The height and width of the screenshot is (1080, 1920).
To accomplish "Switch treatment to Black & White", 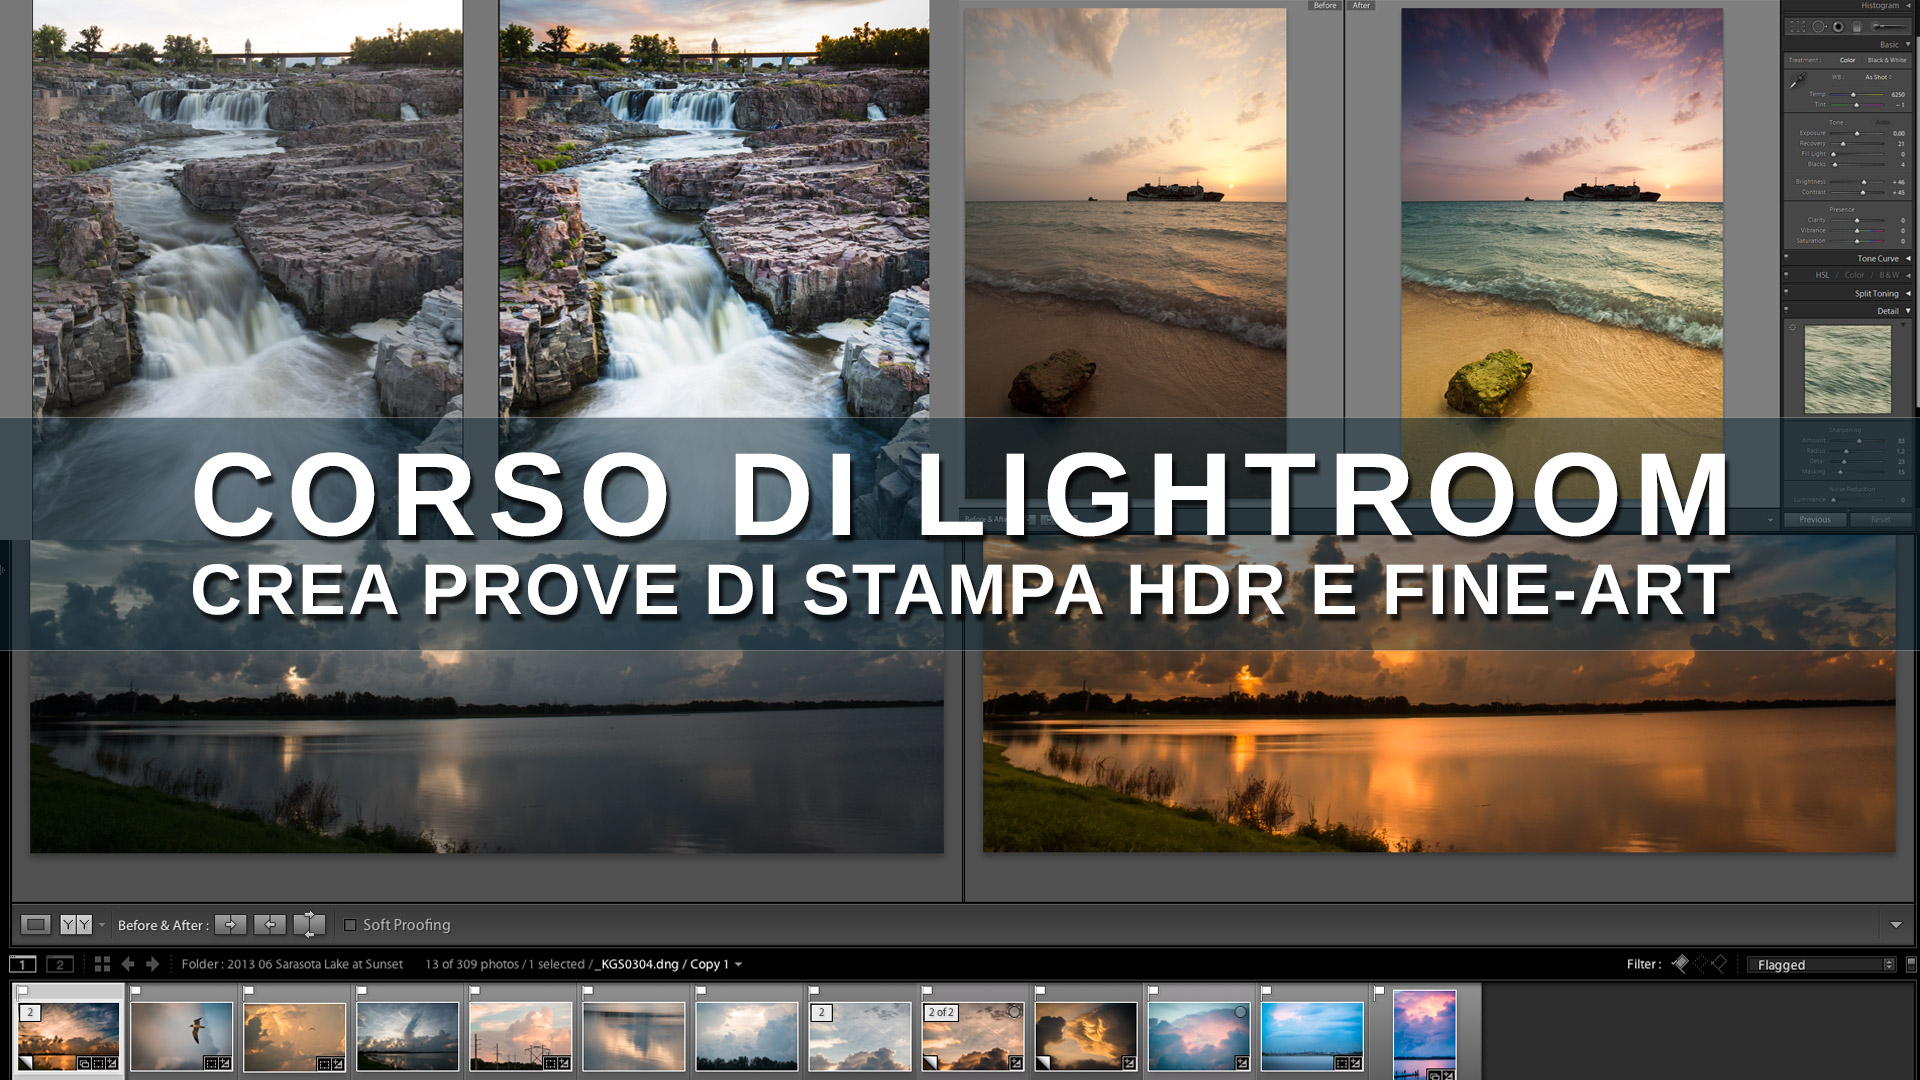I will pyautogui.click(x=1886, y=60).
